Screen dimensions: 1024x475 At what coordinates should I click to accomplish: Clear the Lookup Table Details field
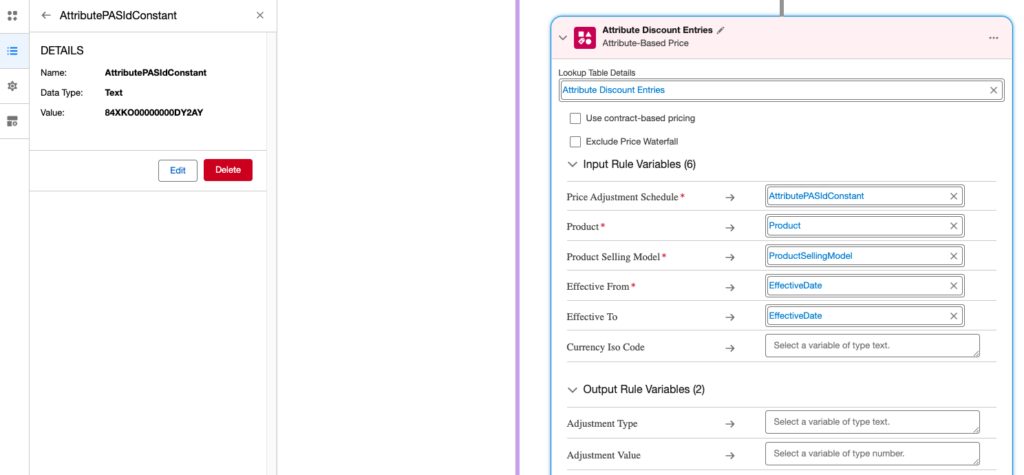point(993,90)
